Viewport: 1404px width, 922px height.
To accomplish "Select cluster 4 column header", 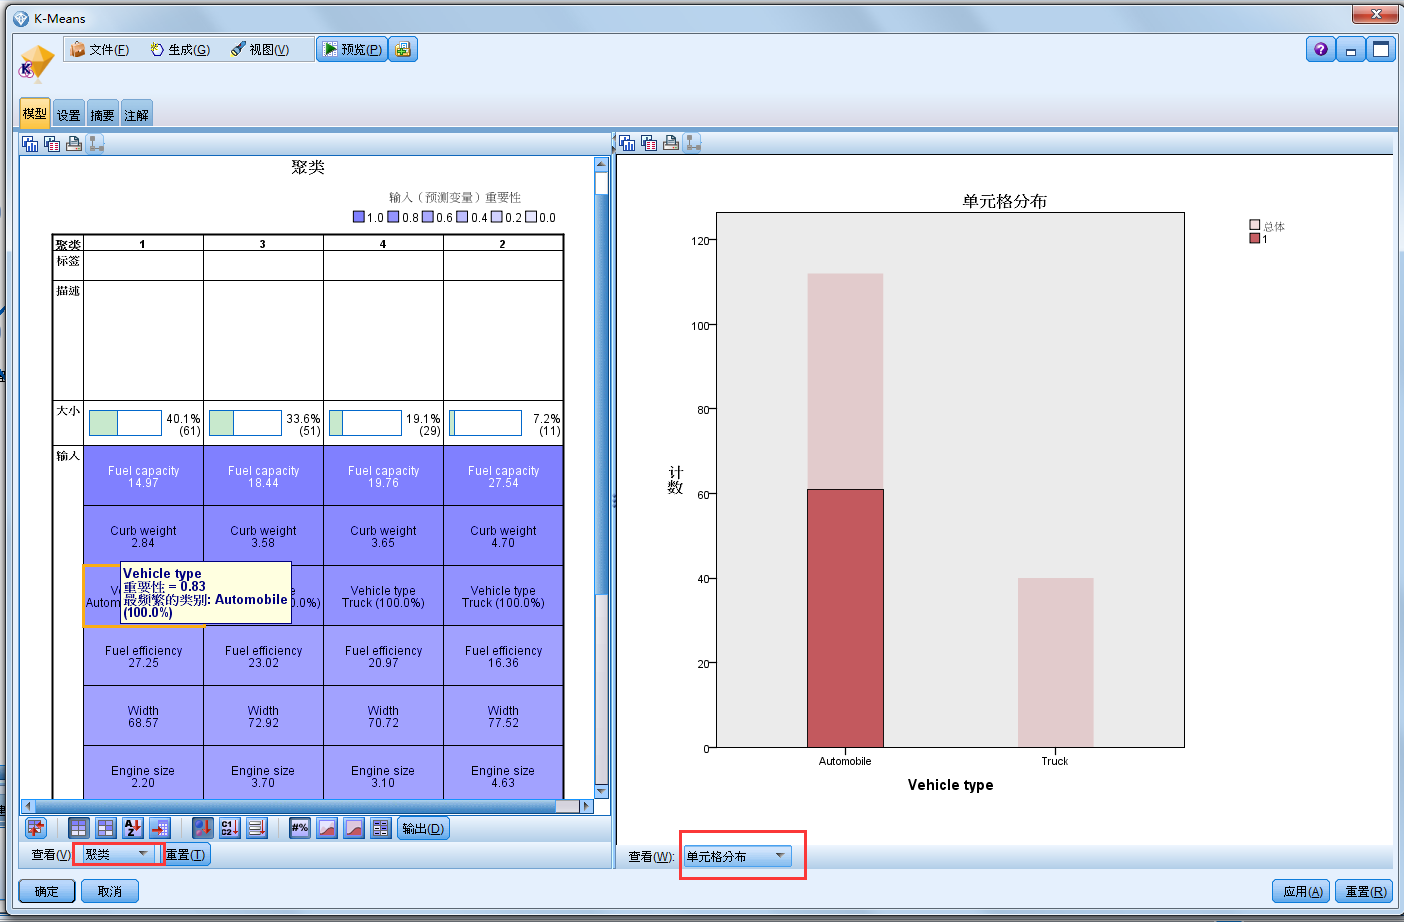I will pyautogui.click(x=383, y=244).
